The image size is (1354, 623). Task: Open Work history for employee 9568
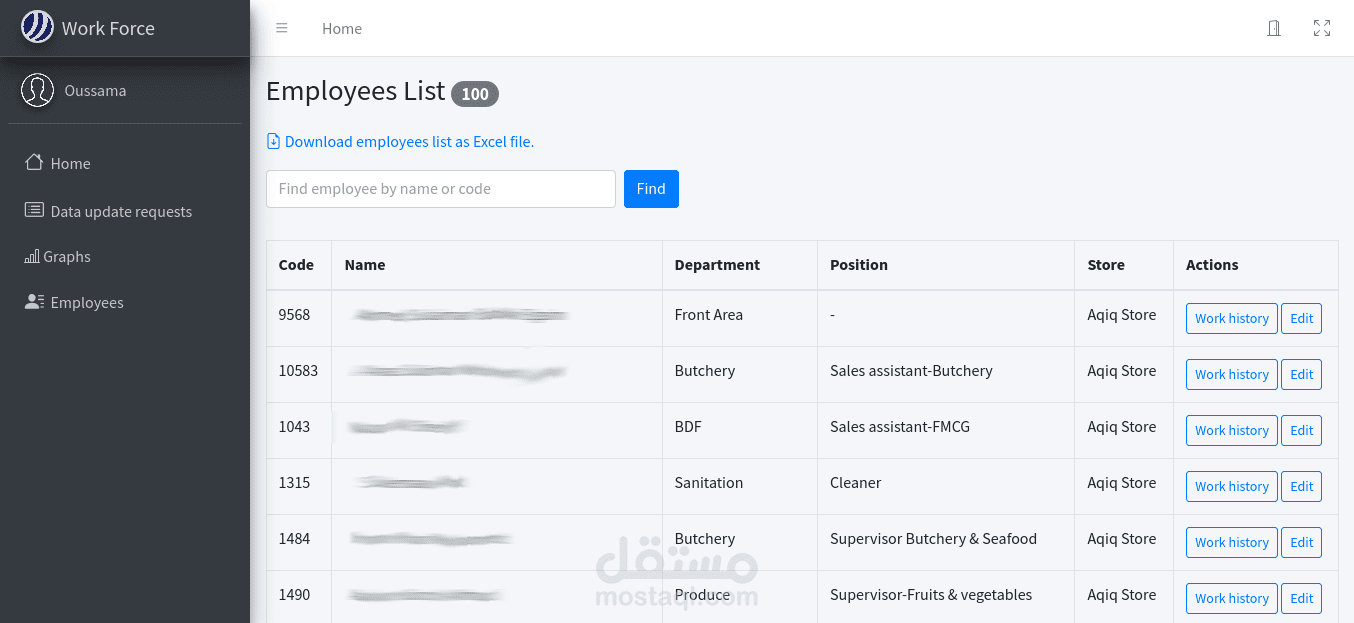tap(1231, 318)
